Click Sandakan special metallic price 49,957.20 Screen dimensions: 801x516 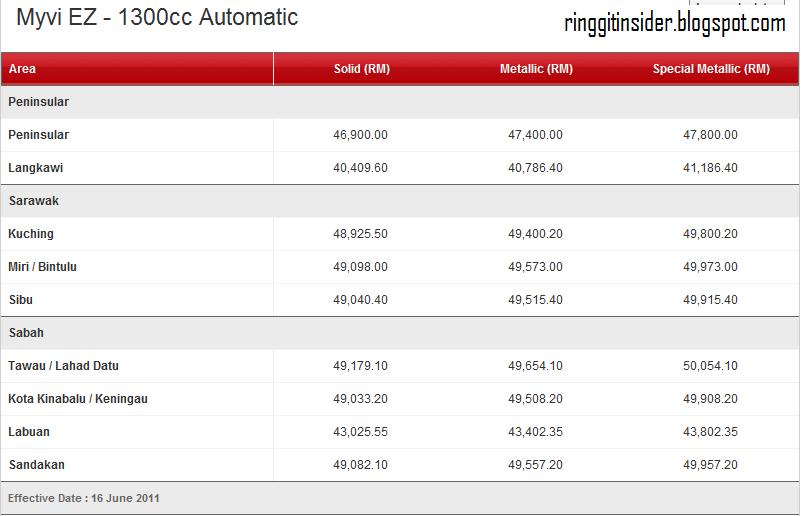coord(710,465)
